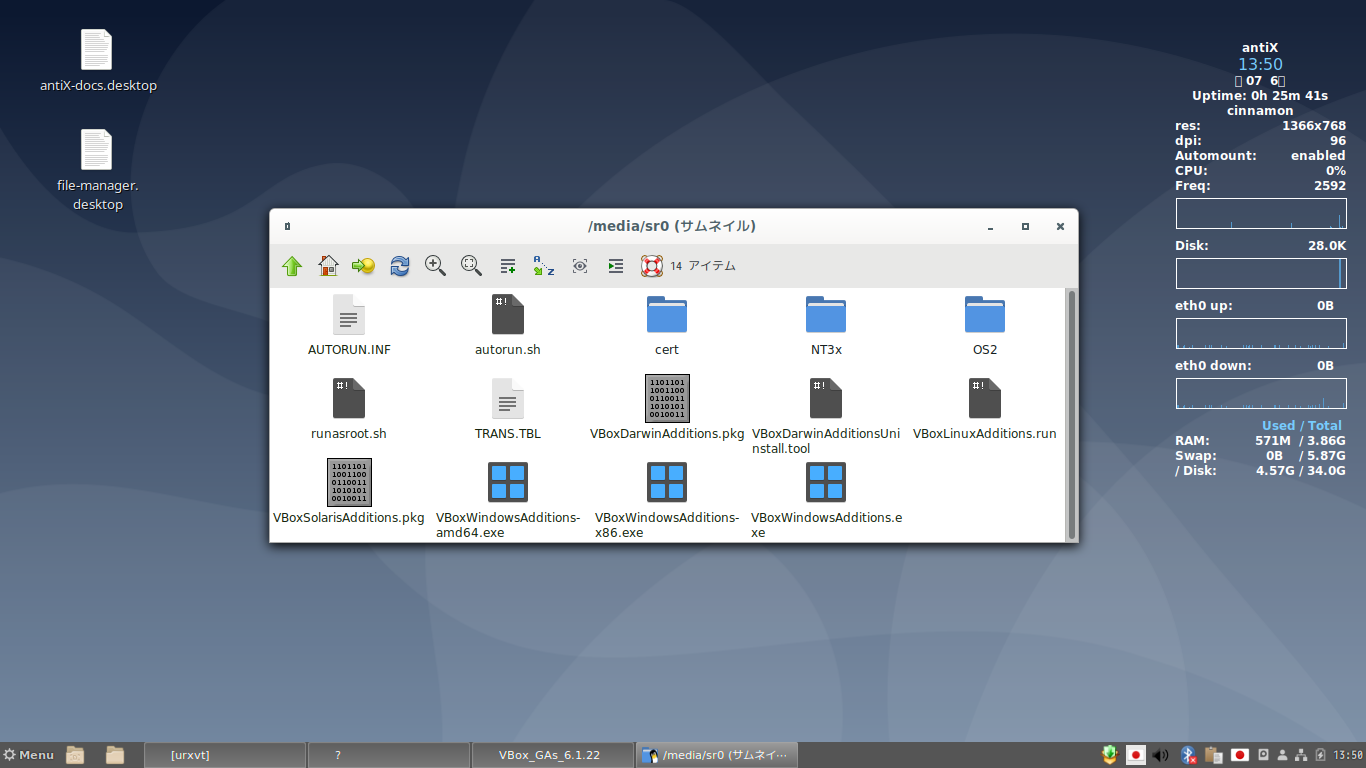This screenshot has height=768, width=1366.
Task: Select the AUTORUN.INF file
Action: (x=349, y=326)
